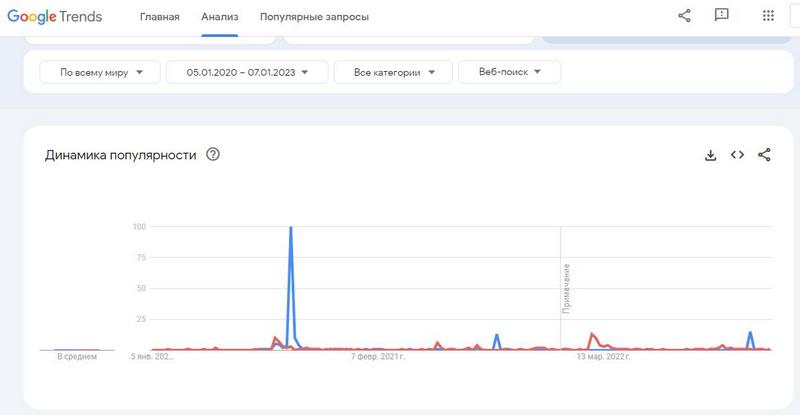Open help for Динамика популярности
This screenshot has height=415, width=800.
pos(212,155)
